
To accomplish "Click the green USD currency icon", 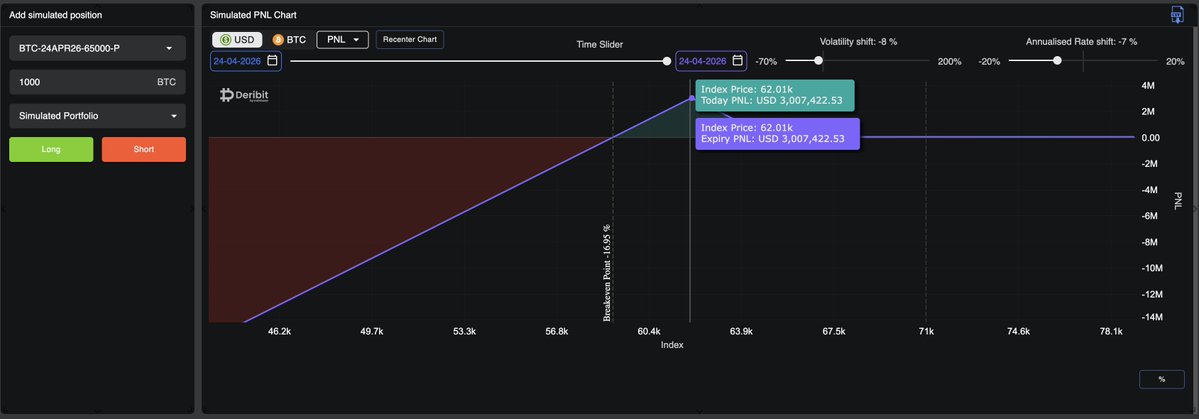I will click(x=226, y=40).
